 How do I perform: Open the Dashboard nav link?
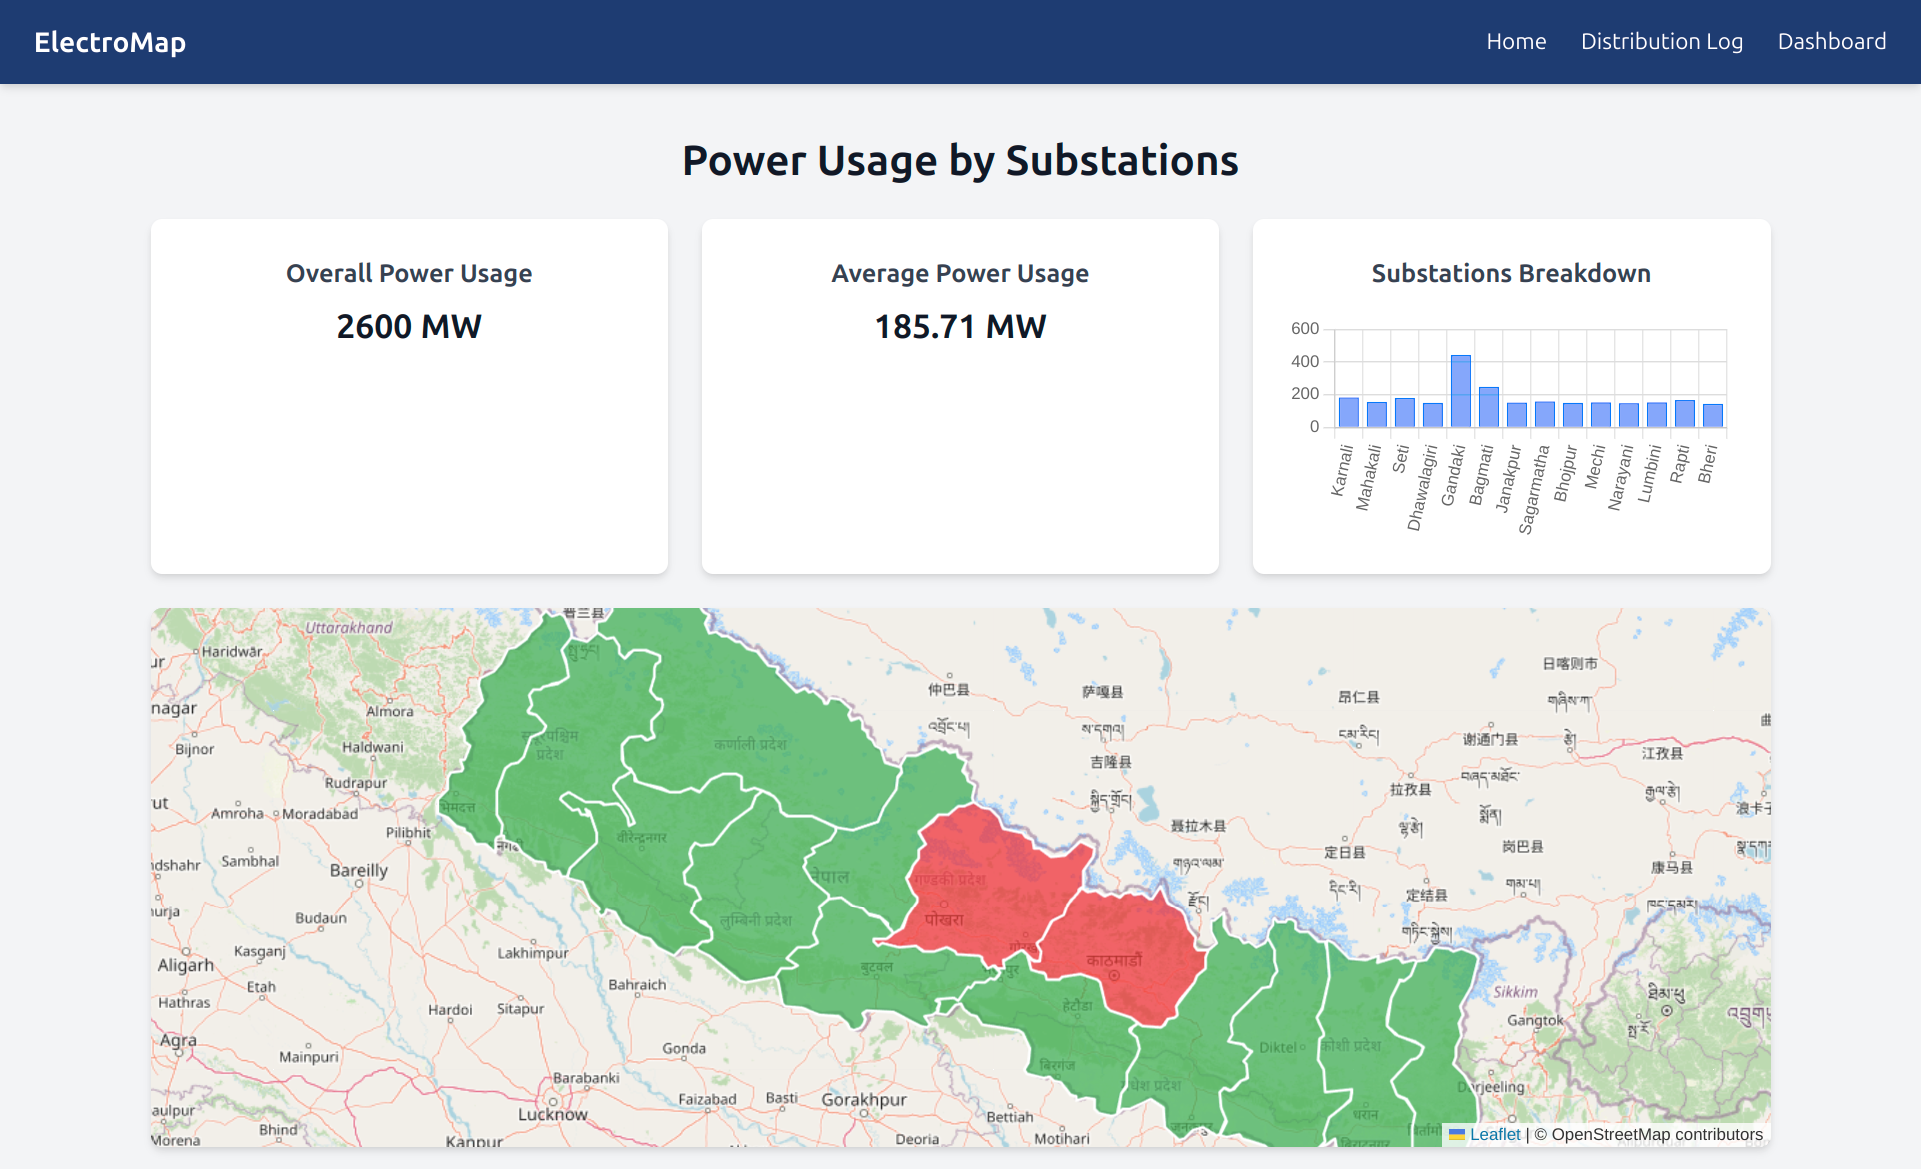[1831, 42]
